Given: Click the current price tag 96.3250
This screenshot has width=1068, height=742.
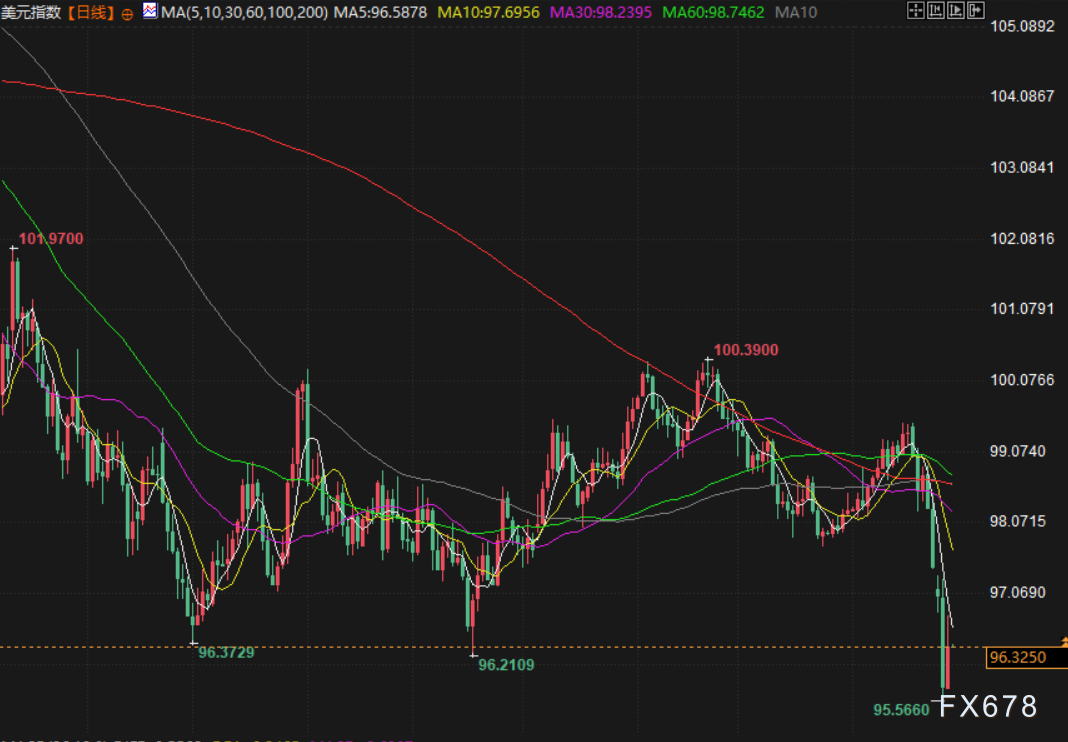Looking at the screenshot, I should 1026,658.
